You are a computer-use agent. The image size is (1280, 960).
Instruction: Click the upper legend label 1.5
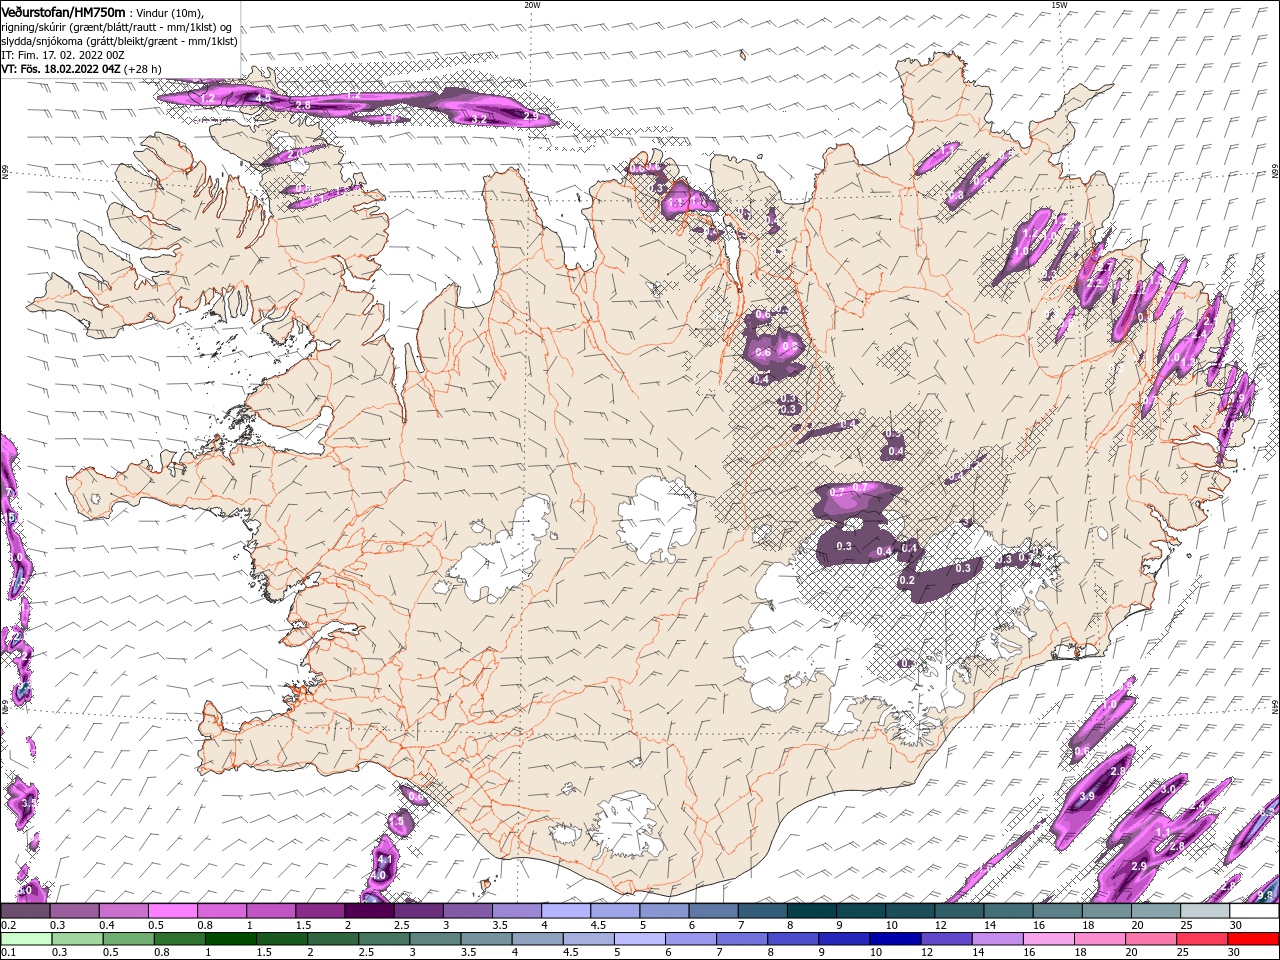pyautogui.click(x=303, y=925)
